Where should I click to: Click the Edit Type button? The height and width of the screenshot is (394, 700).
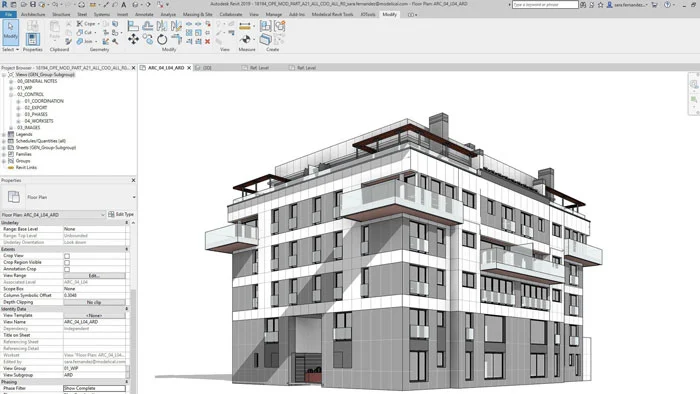coord(121,215)
